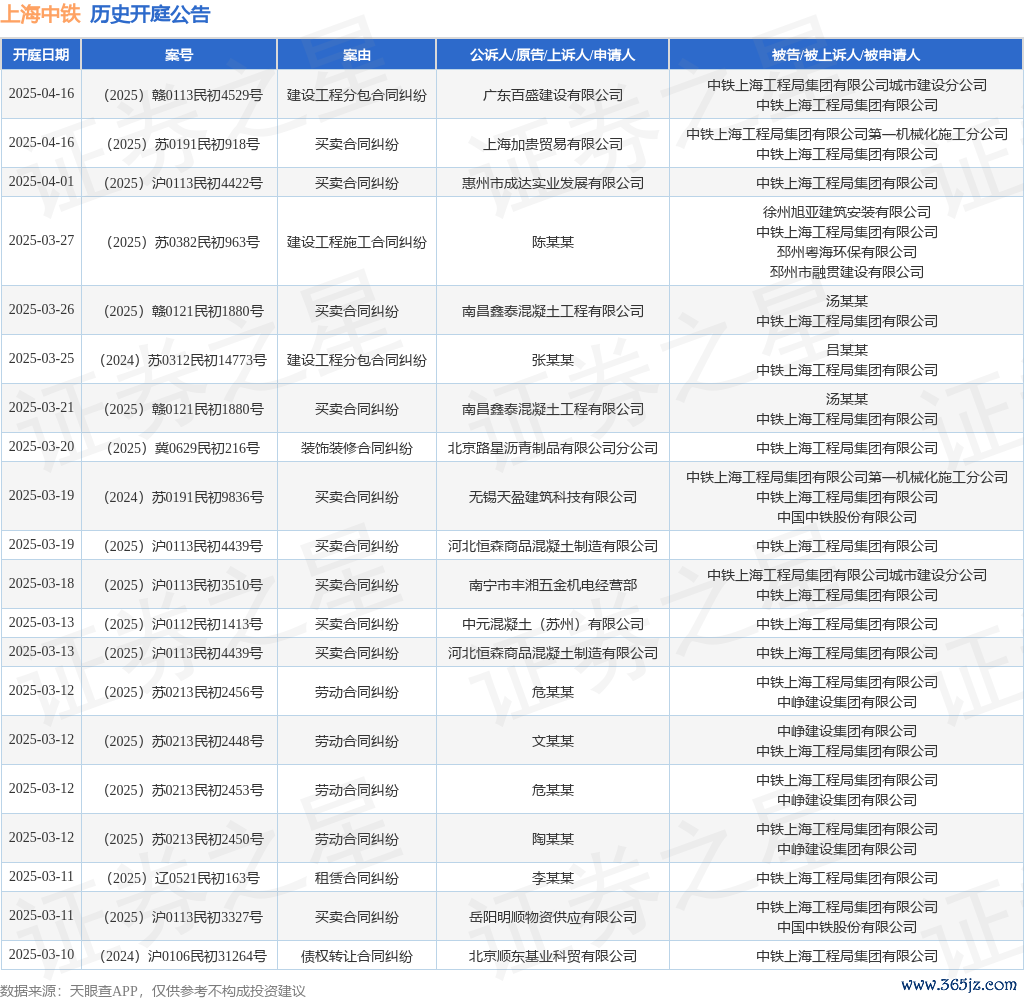Select plaintiff "惠州市成达实业发展有限公司"

(552, 184)
